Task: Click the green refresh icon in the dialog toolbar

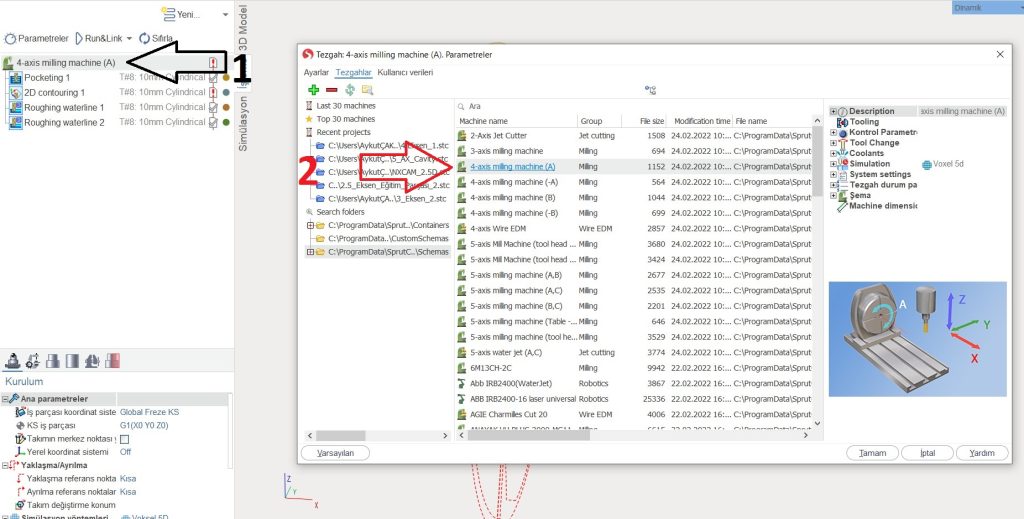Action: click(x=349, y=89)
